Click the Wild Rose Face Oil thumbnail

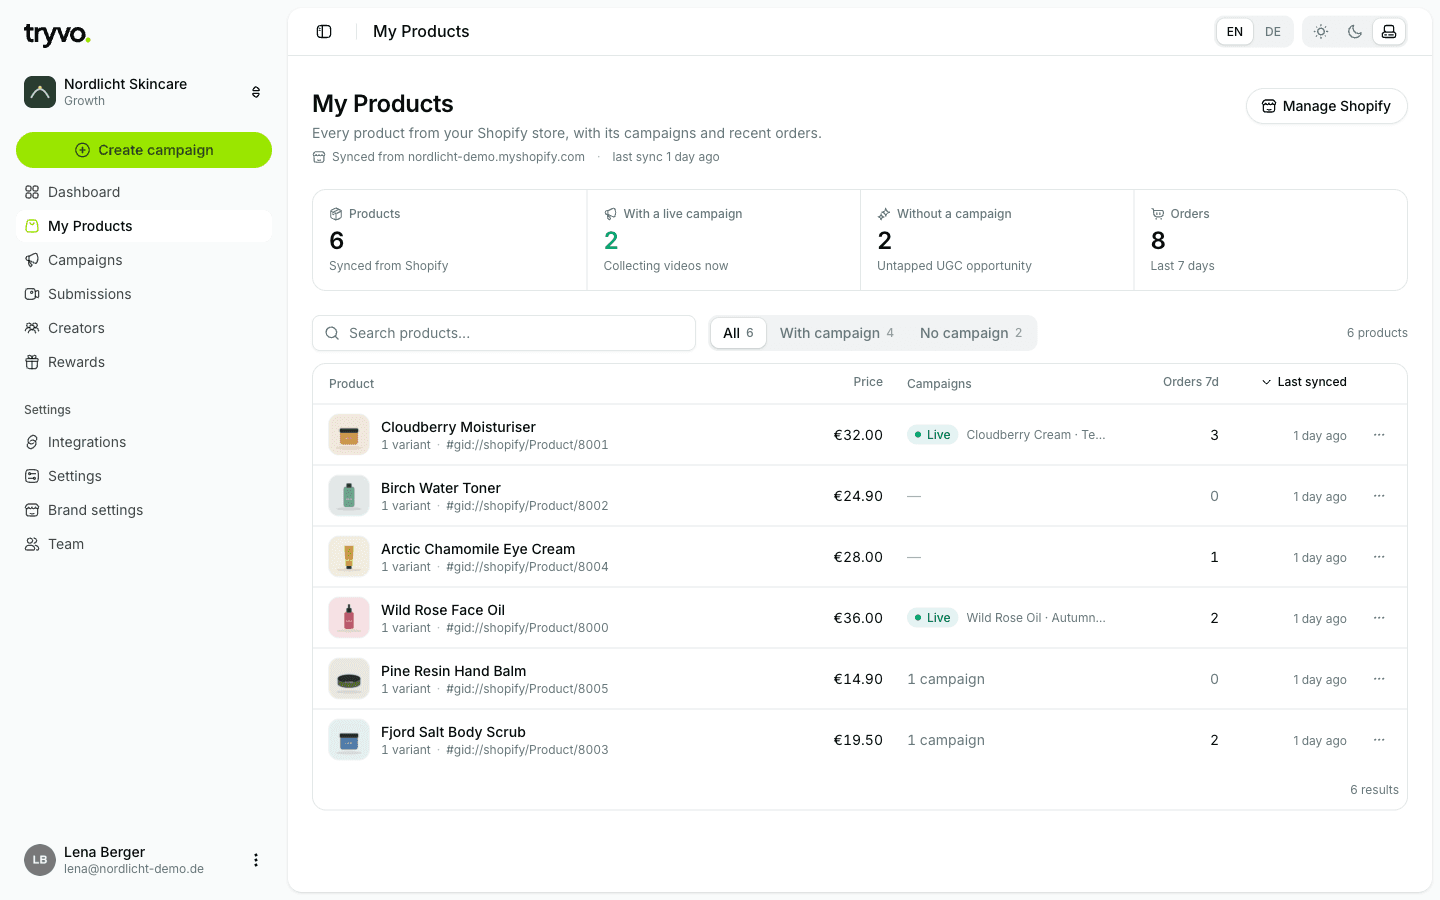coord(349,618)
